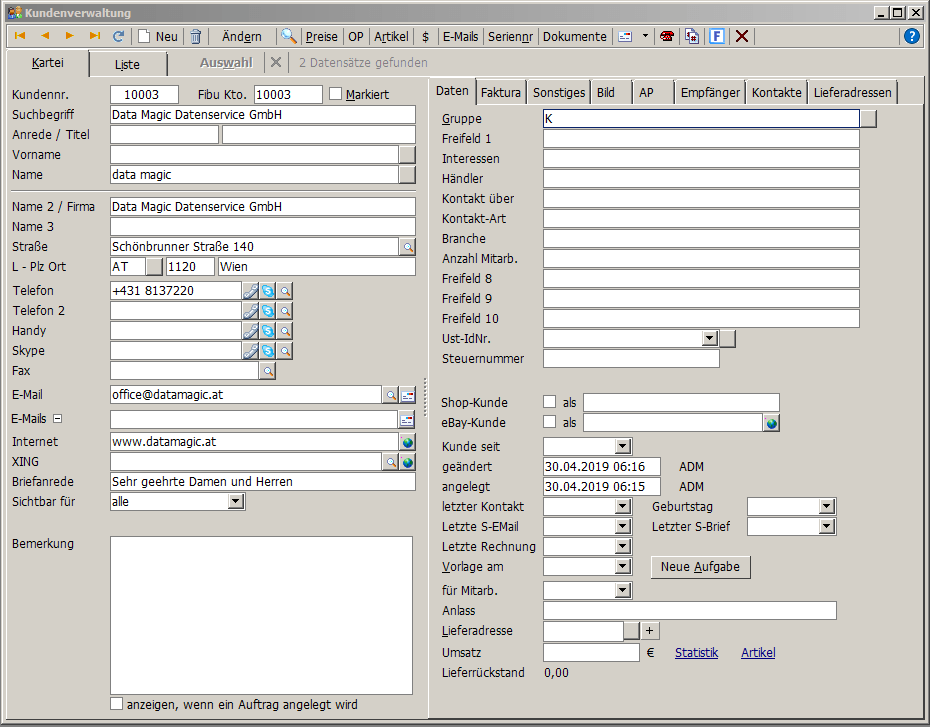Click globe icon beside XING field
This screenshot has width=930, height=727.
pos(407,462)
